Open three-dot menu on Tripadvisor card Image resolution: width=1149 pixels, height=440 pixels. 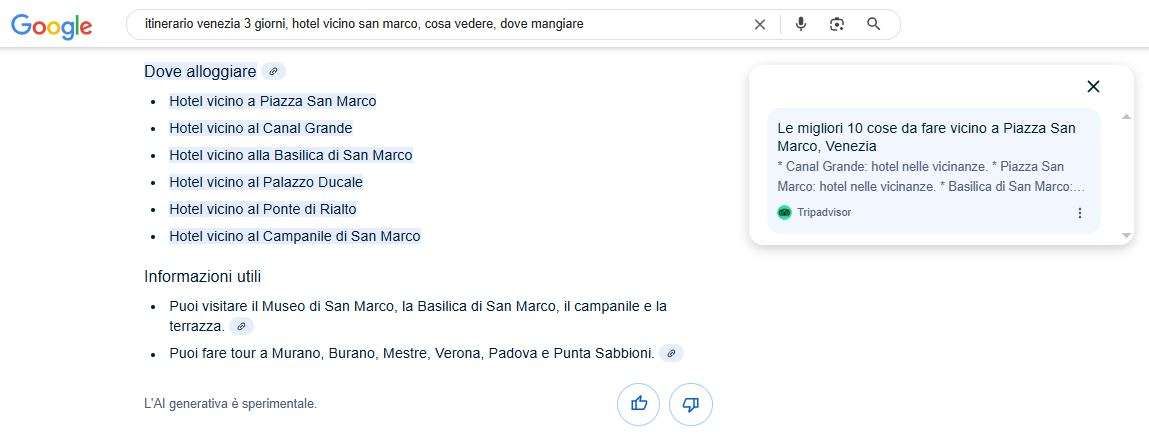(1079, 213)
